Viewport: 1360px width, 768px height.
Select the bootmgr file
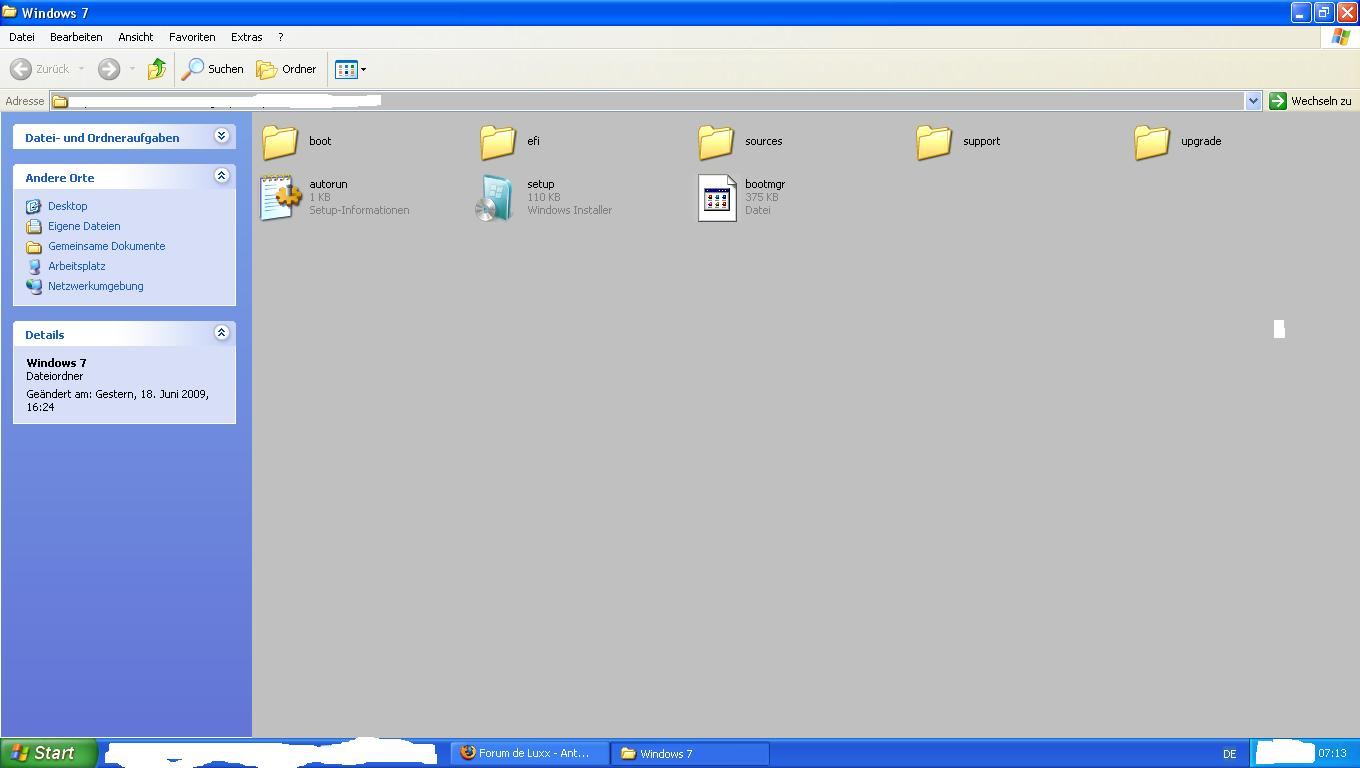[x=741, y=197]
